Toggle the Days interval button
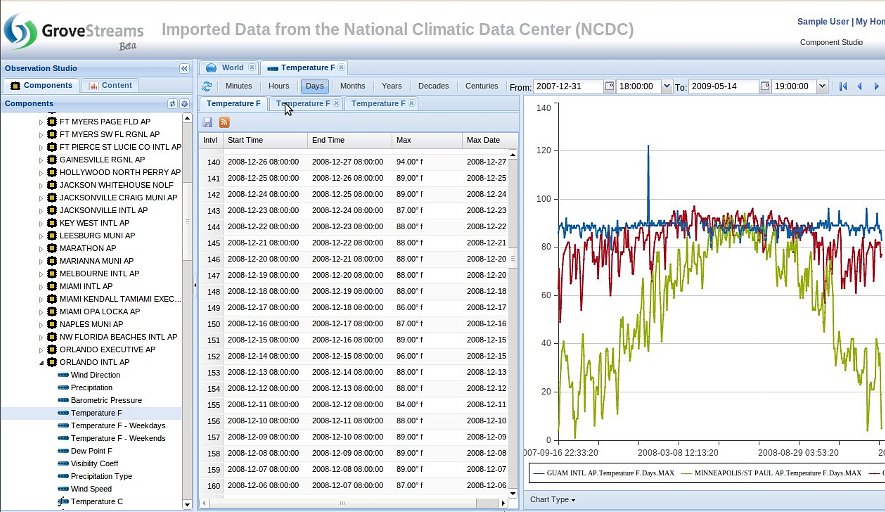Viewport: 885px width, 512px height. [315, 87]
